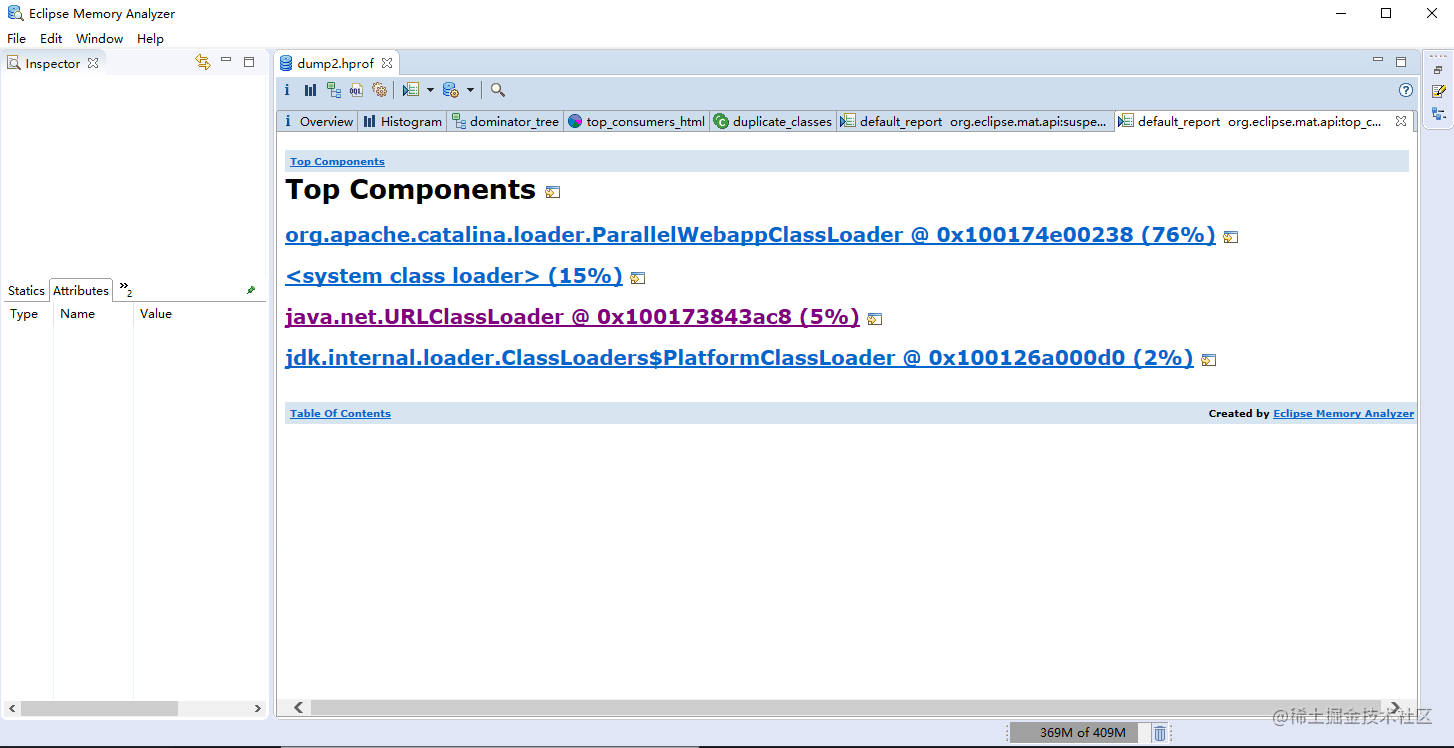This screenshot has width=1454, height=748.
Task: Click the report scrollbar left arrow
Action: click(x=298, y=708)
